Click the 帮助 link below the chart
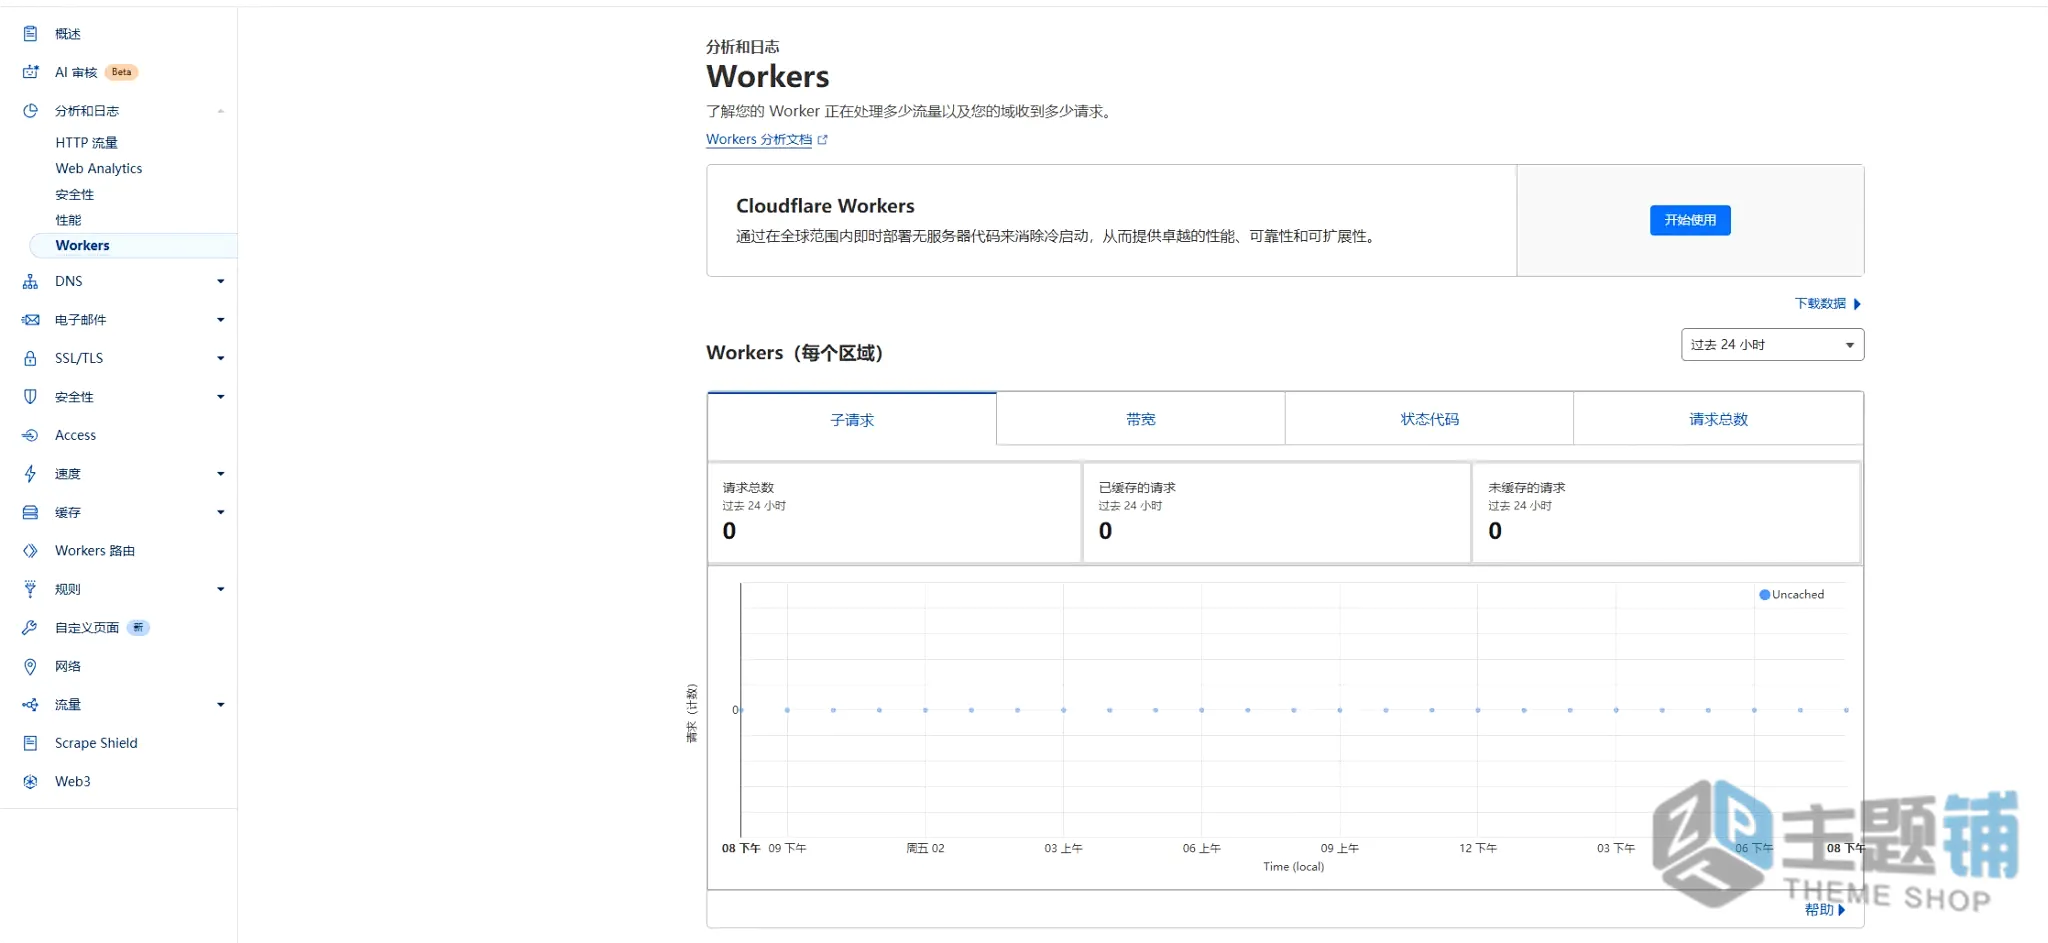 click(x=1819, y=910)
